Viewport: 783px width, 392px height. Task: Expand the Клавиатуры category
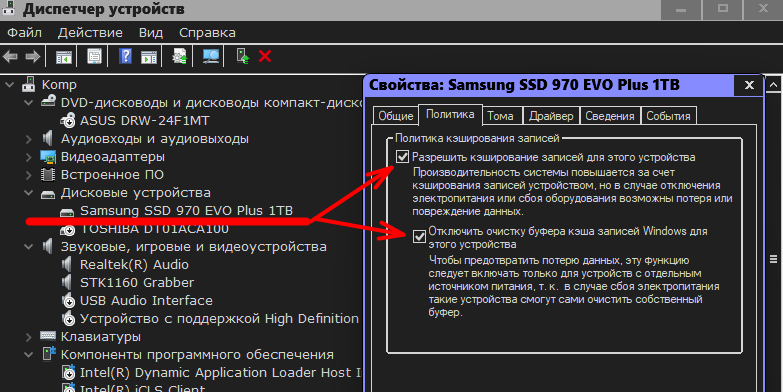29,337
